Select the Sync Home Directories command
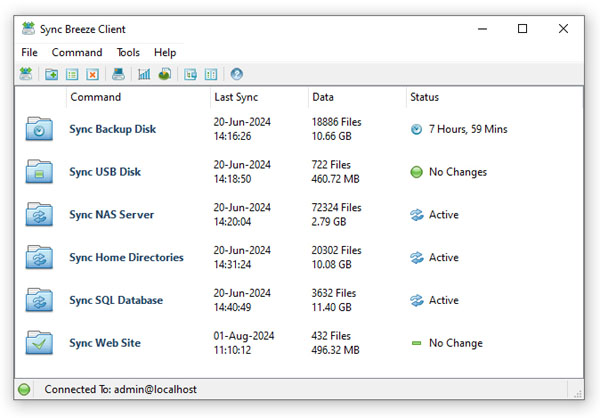 pos(126,258)
